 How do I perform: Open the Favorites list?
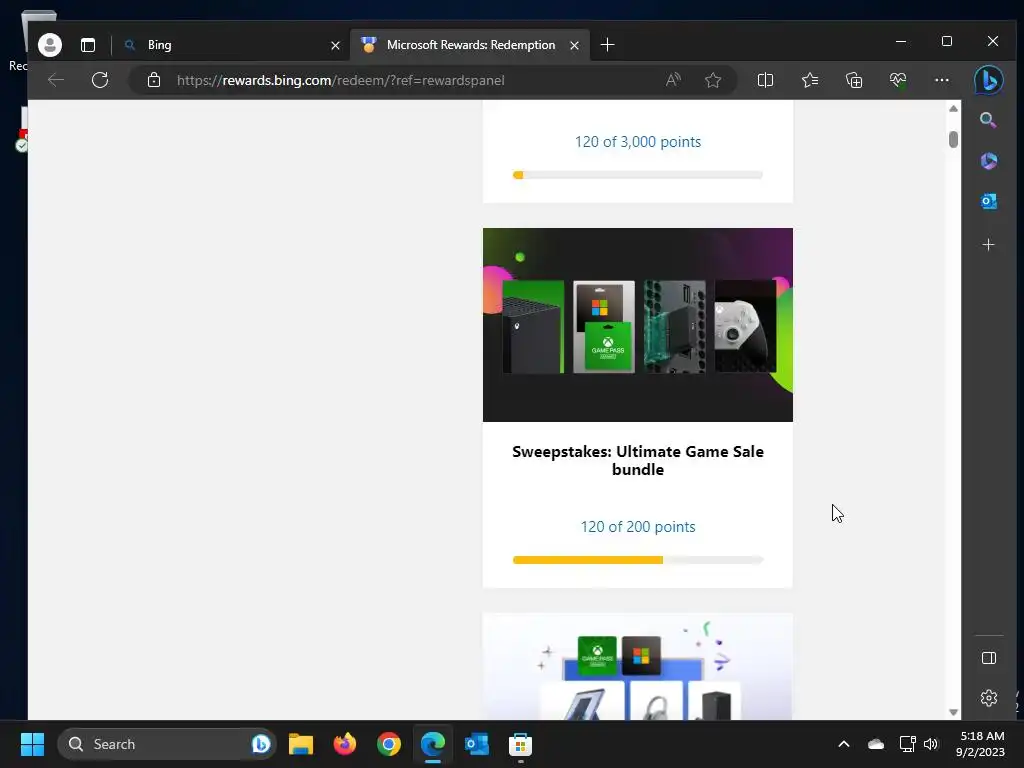point(810,80)
